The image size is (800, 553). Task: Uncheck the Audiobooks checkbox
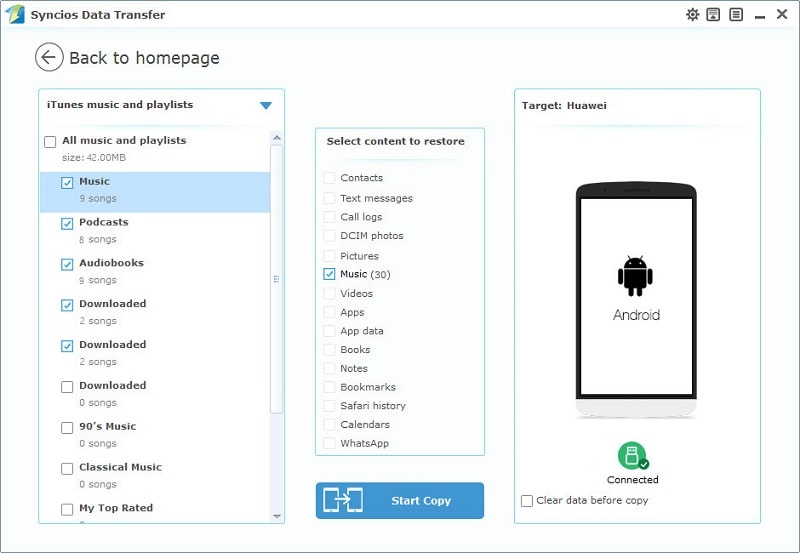pos(67,264)
